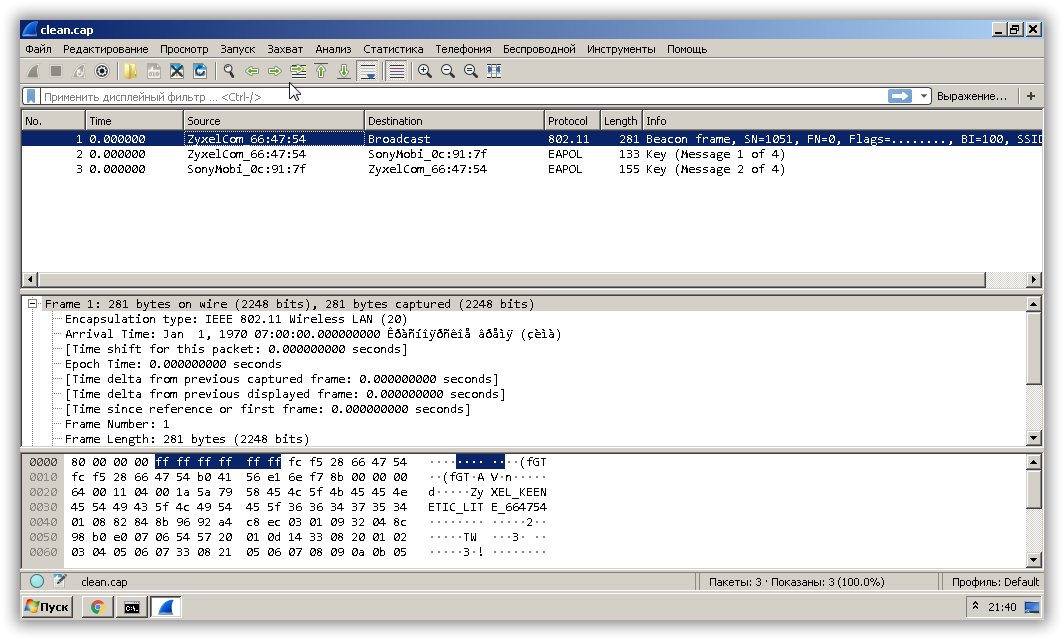Image resolution: width=1064 pixels, height=640 pixels.
Task: Click into the display filter field
Action: (x=450, y=97)
